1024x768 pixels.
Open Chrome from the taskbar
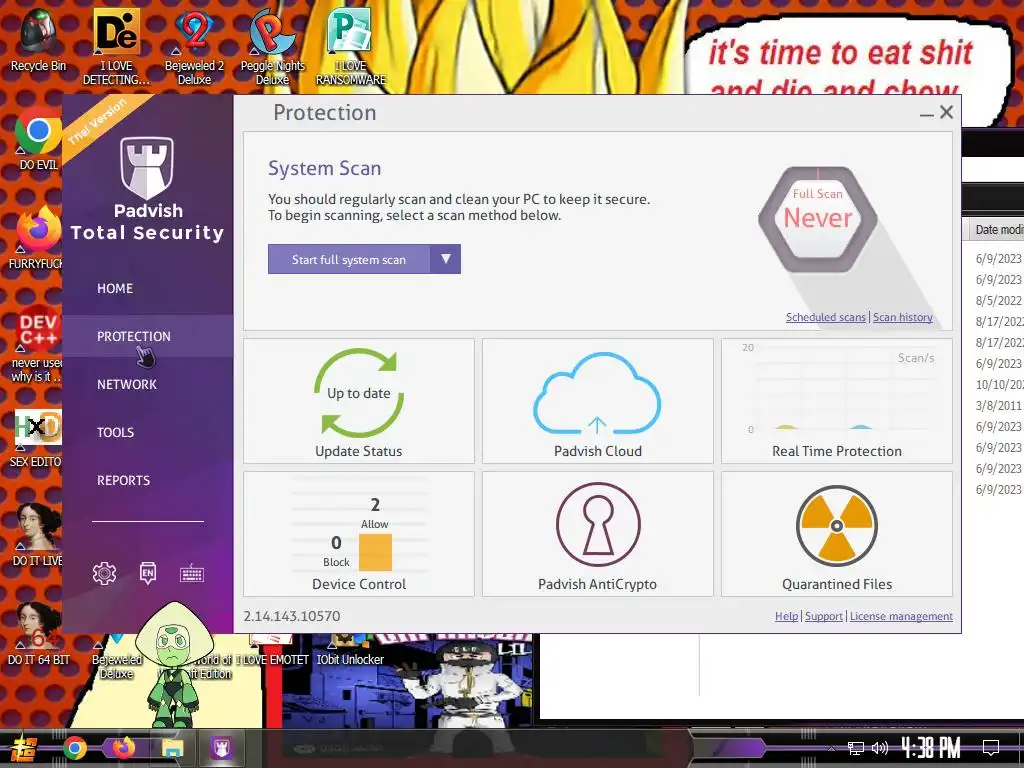(74, 748)
